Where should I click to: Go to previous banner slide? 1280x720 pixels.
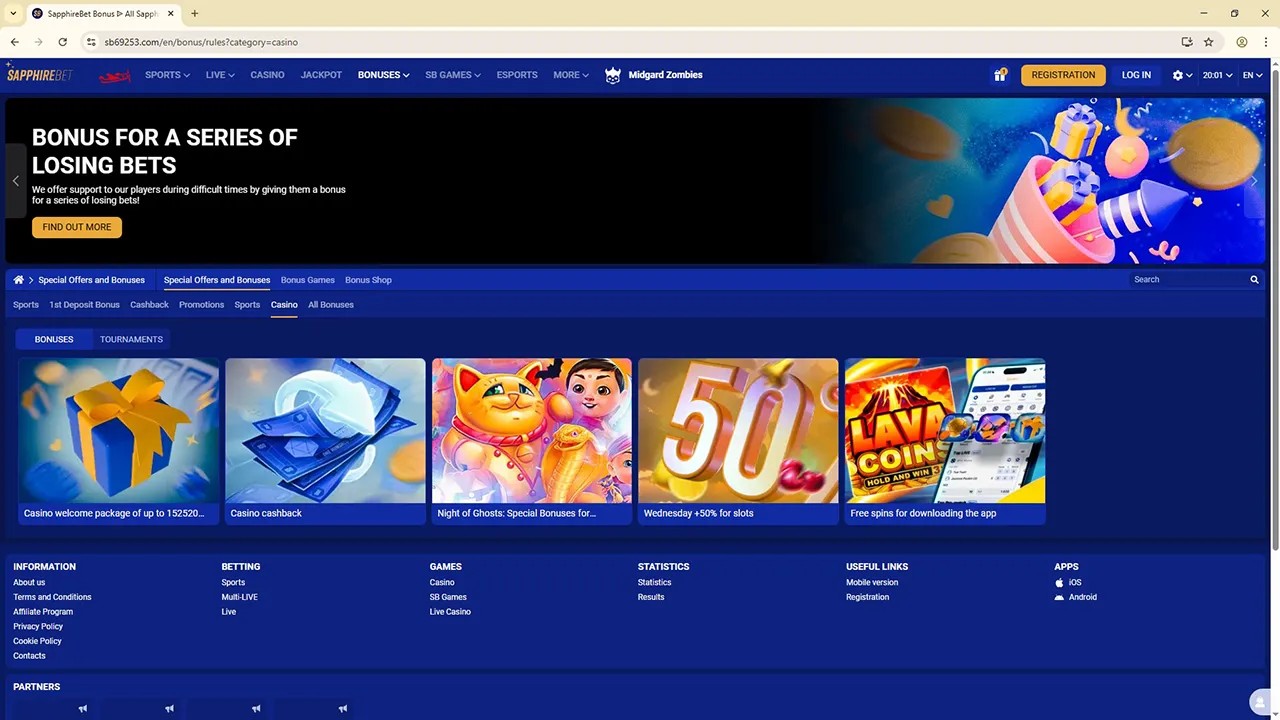click(x=15, y=181)
